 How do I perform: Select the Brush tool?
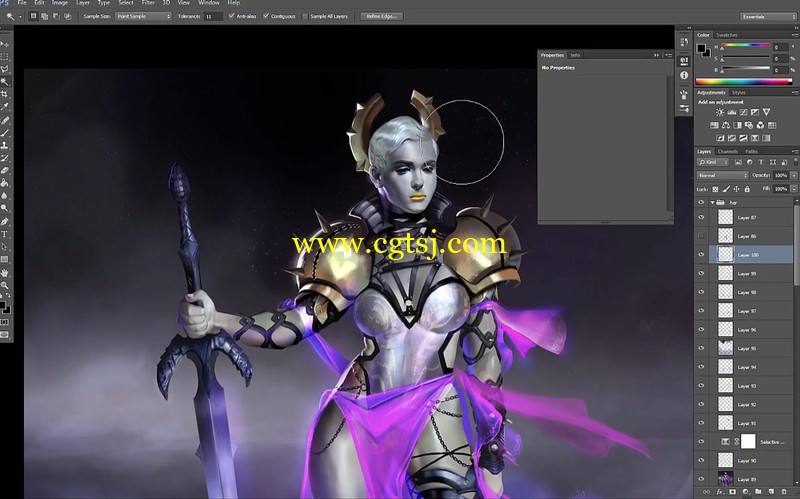click(5, 133)
